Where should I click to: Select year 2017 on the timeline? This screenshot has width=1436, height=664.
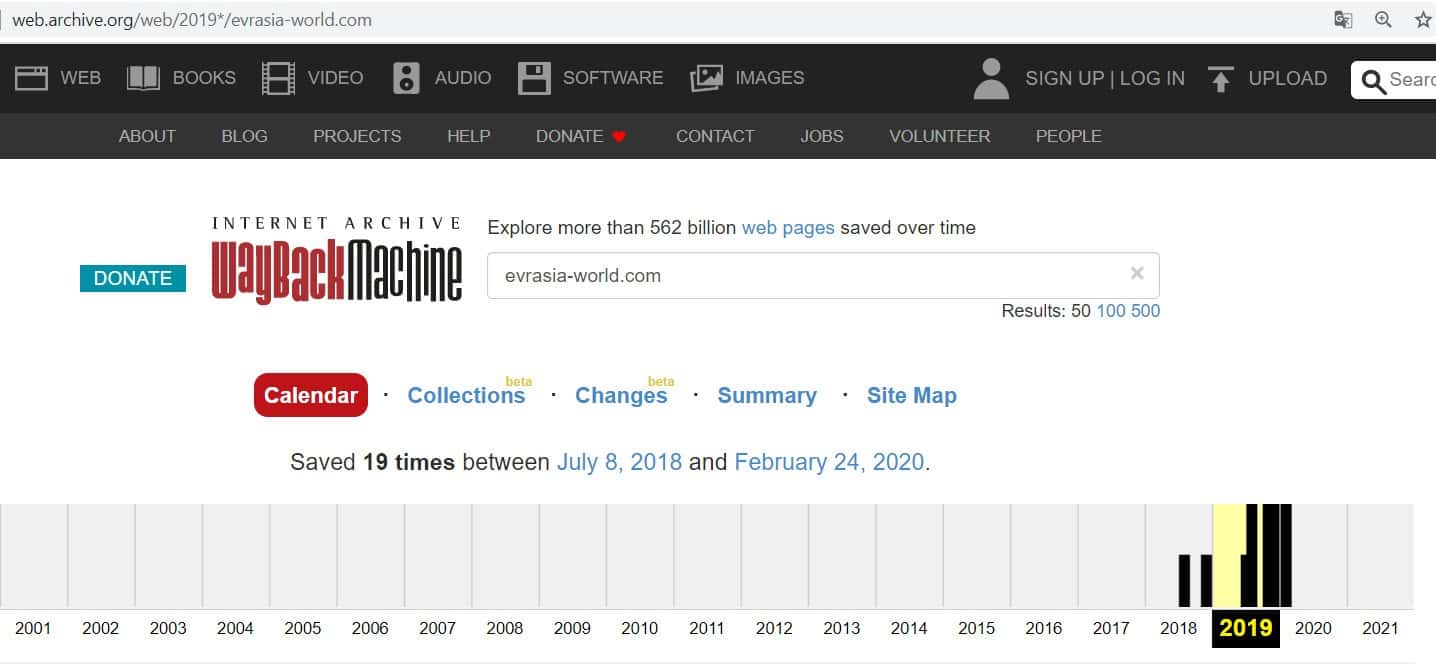coord(1111,628)
